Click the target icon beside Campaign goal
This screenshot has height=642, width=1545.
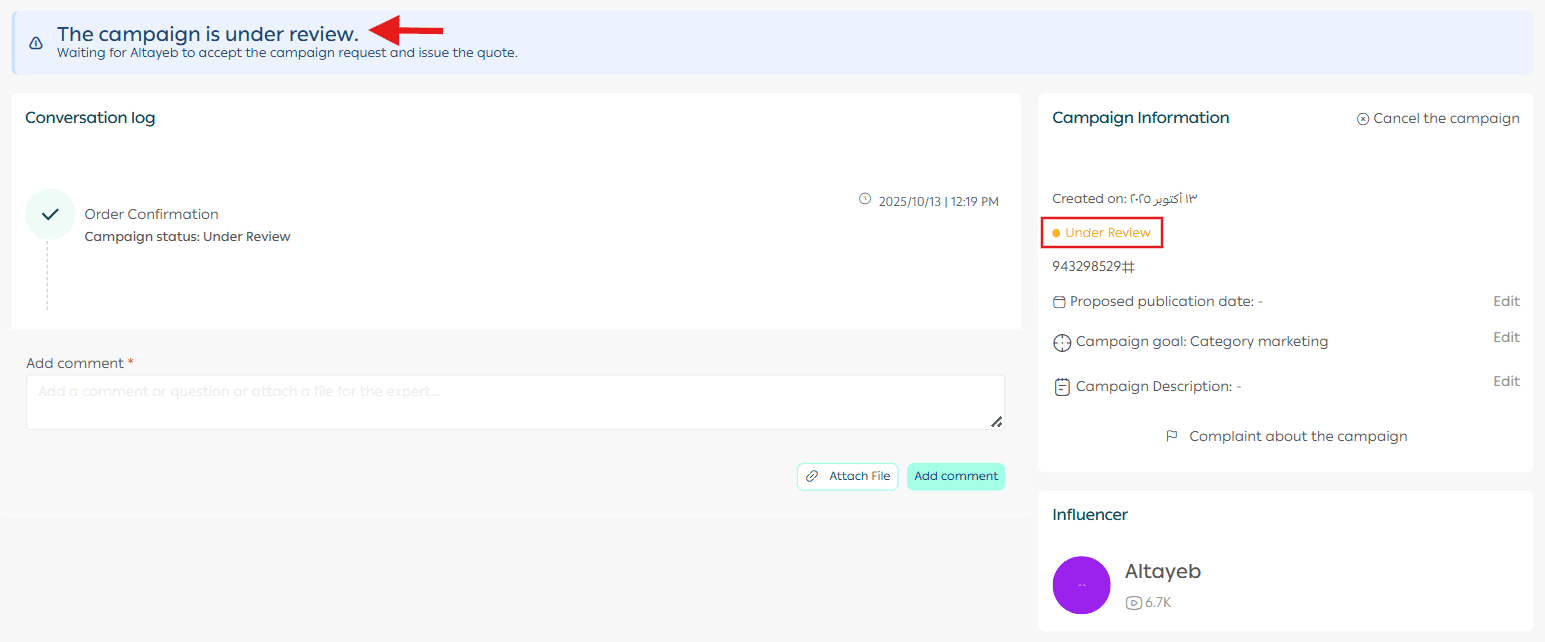point(1062,343)
